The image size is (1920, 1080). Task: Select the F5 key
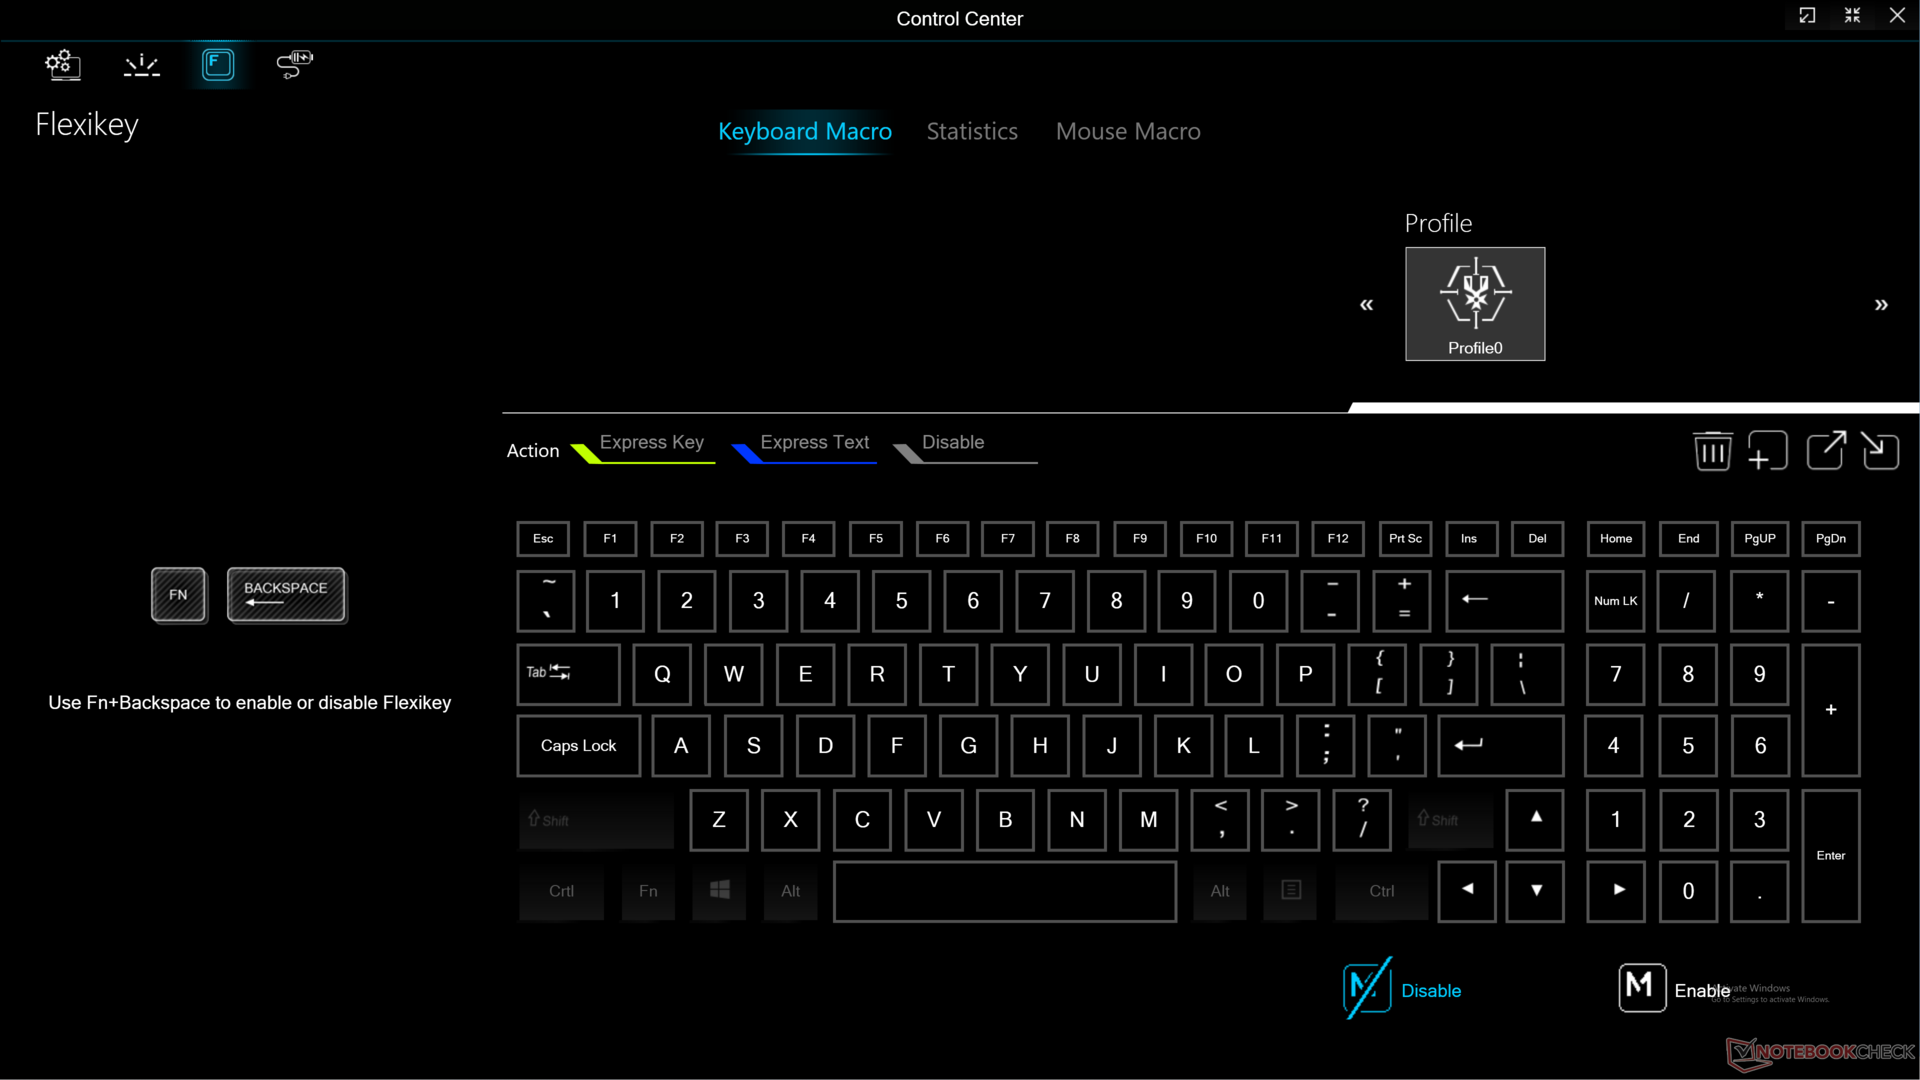click(x=875, y=539)
